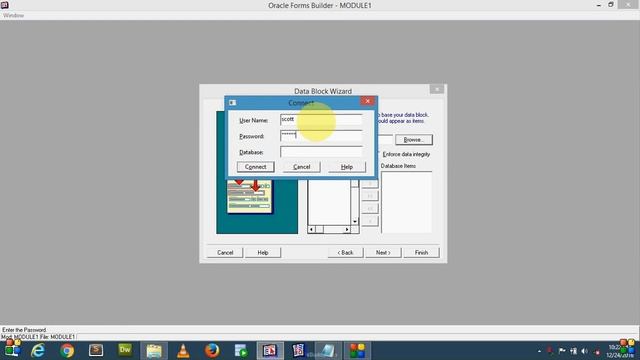Close the Connect dialog with red X
Screen dimensions: 640x360
[367, 101]
